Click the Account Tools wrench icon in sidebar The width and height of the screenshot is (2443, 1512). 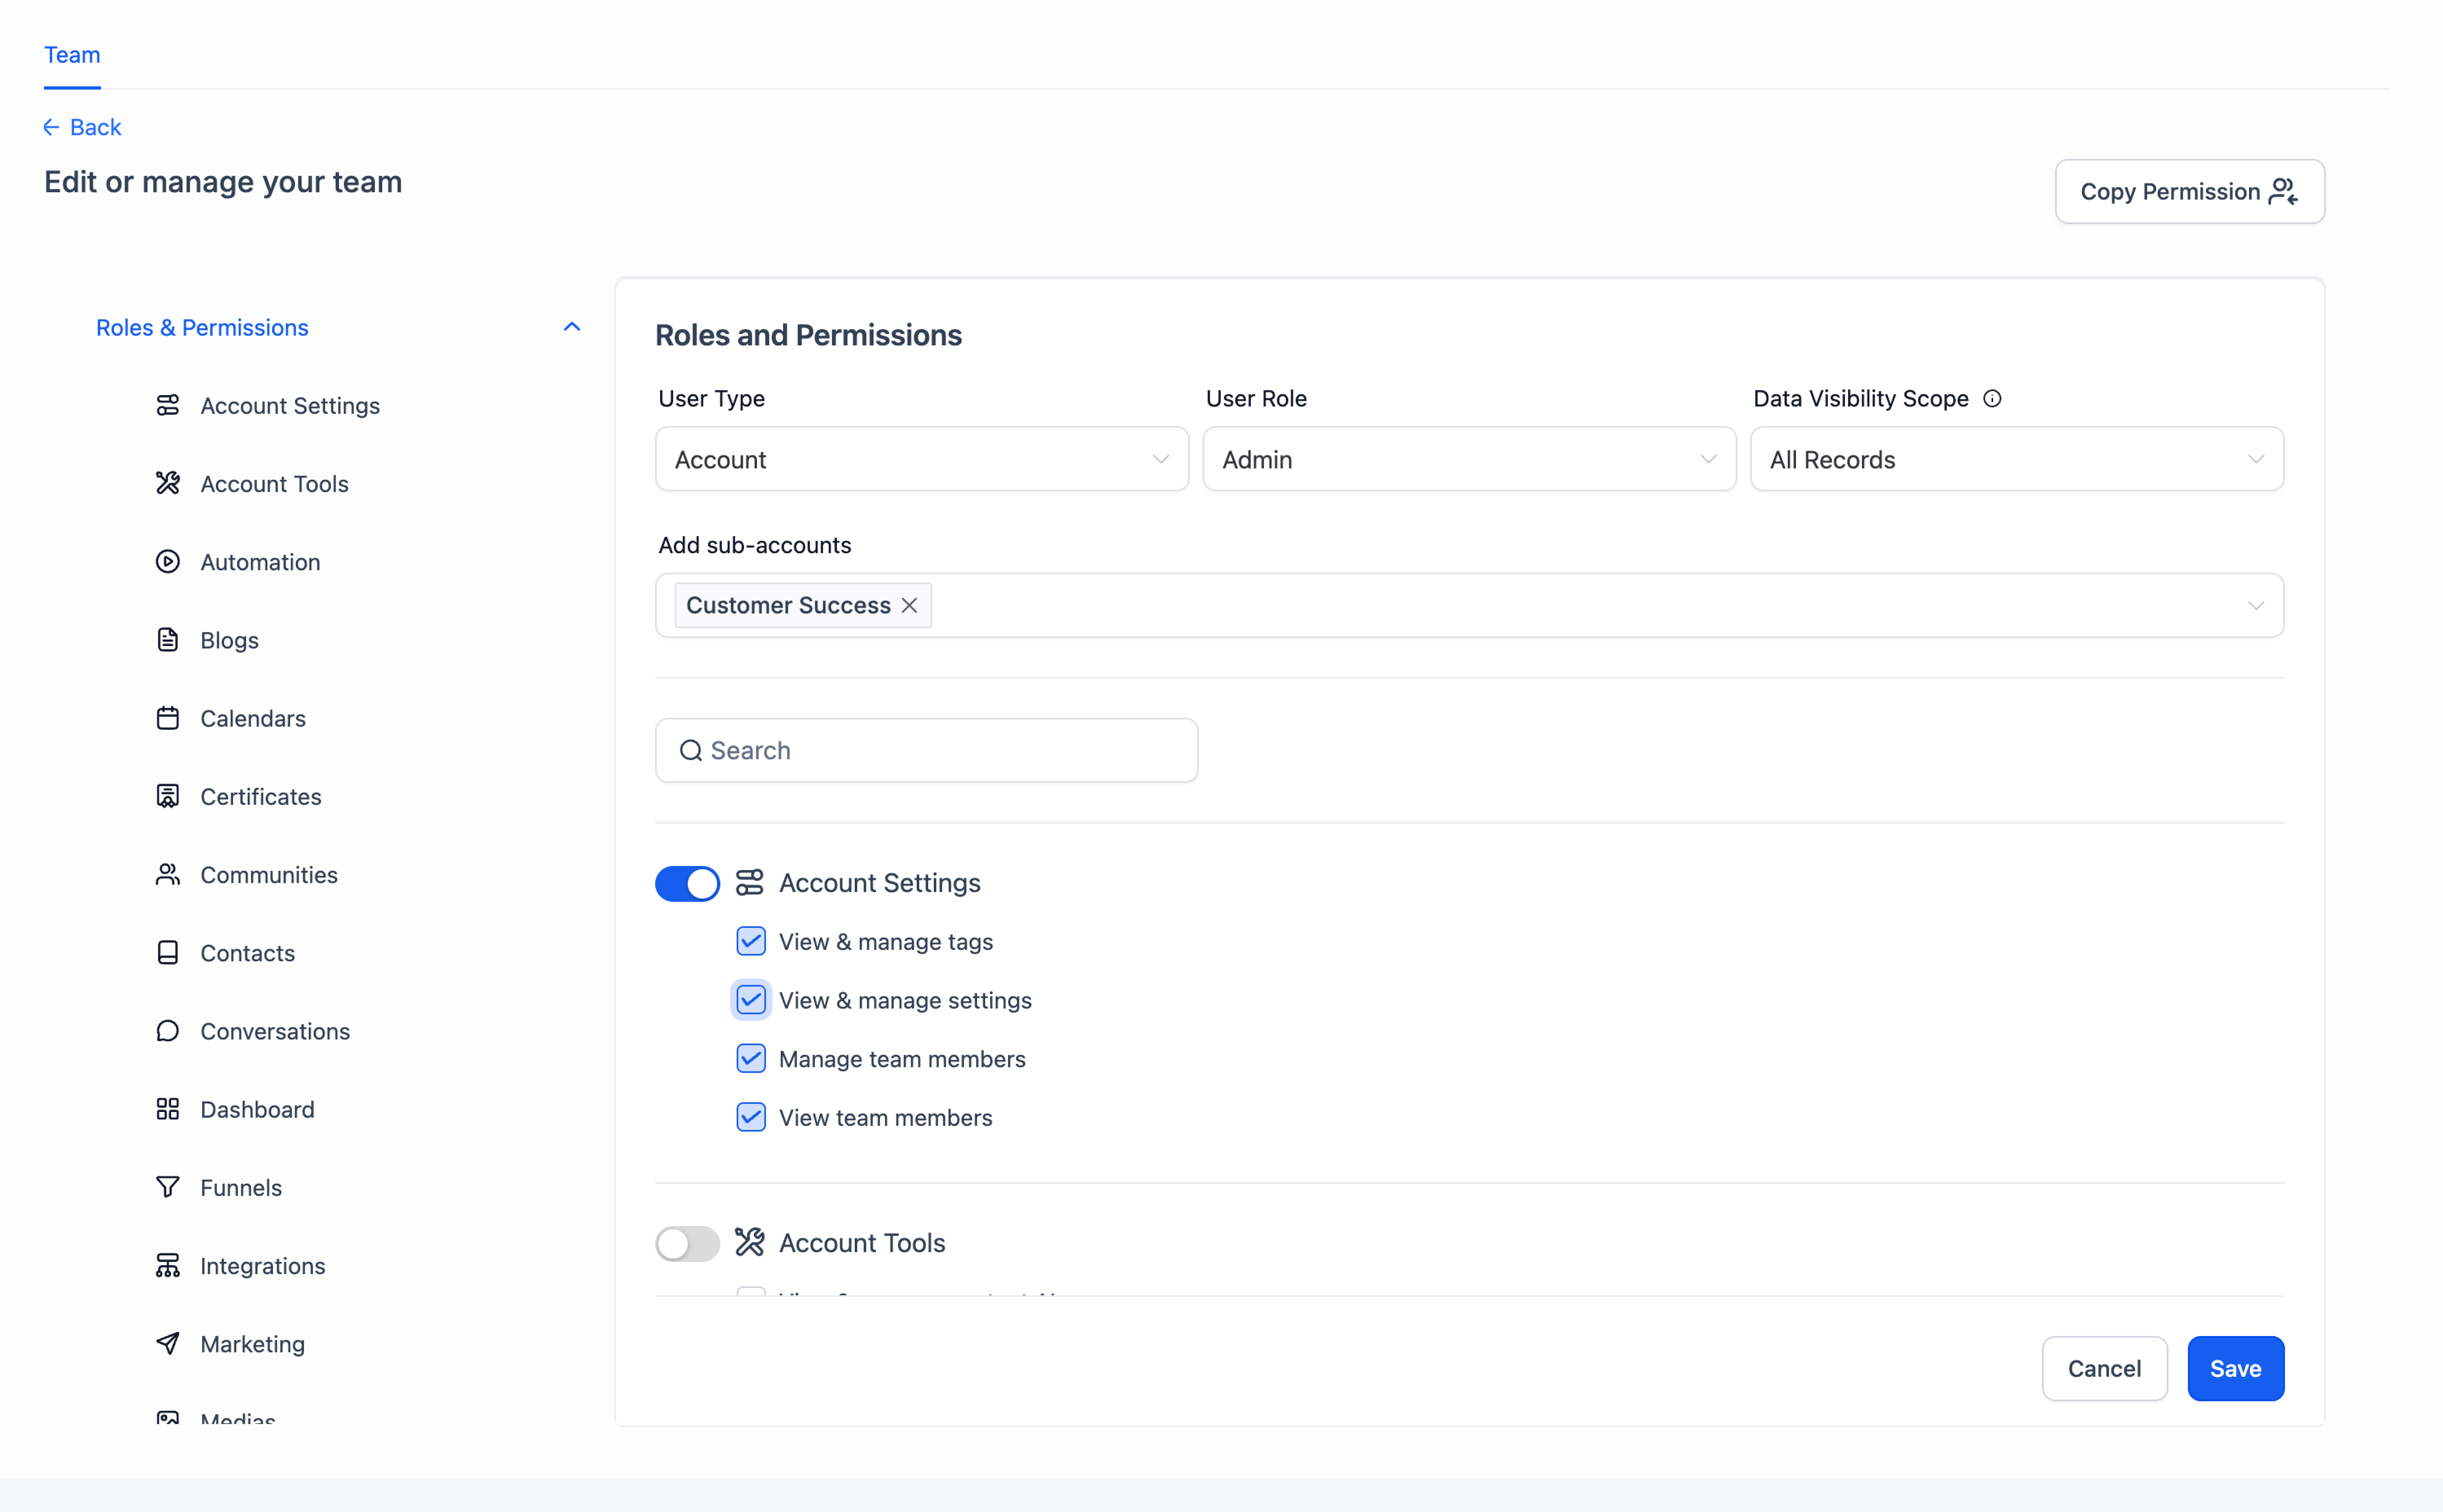167,484
